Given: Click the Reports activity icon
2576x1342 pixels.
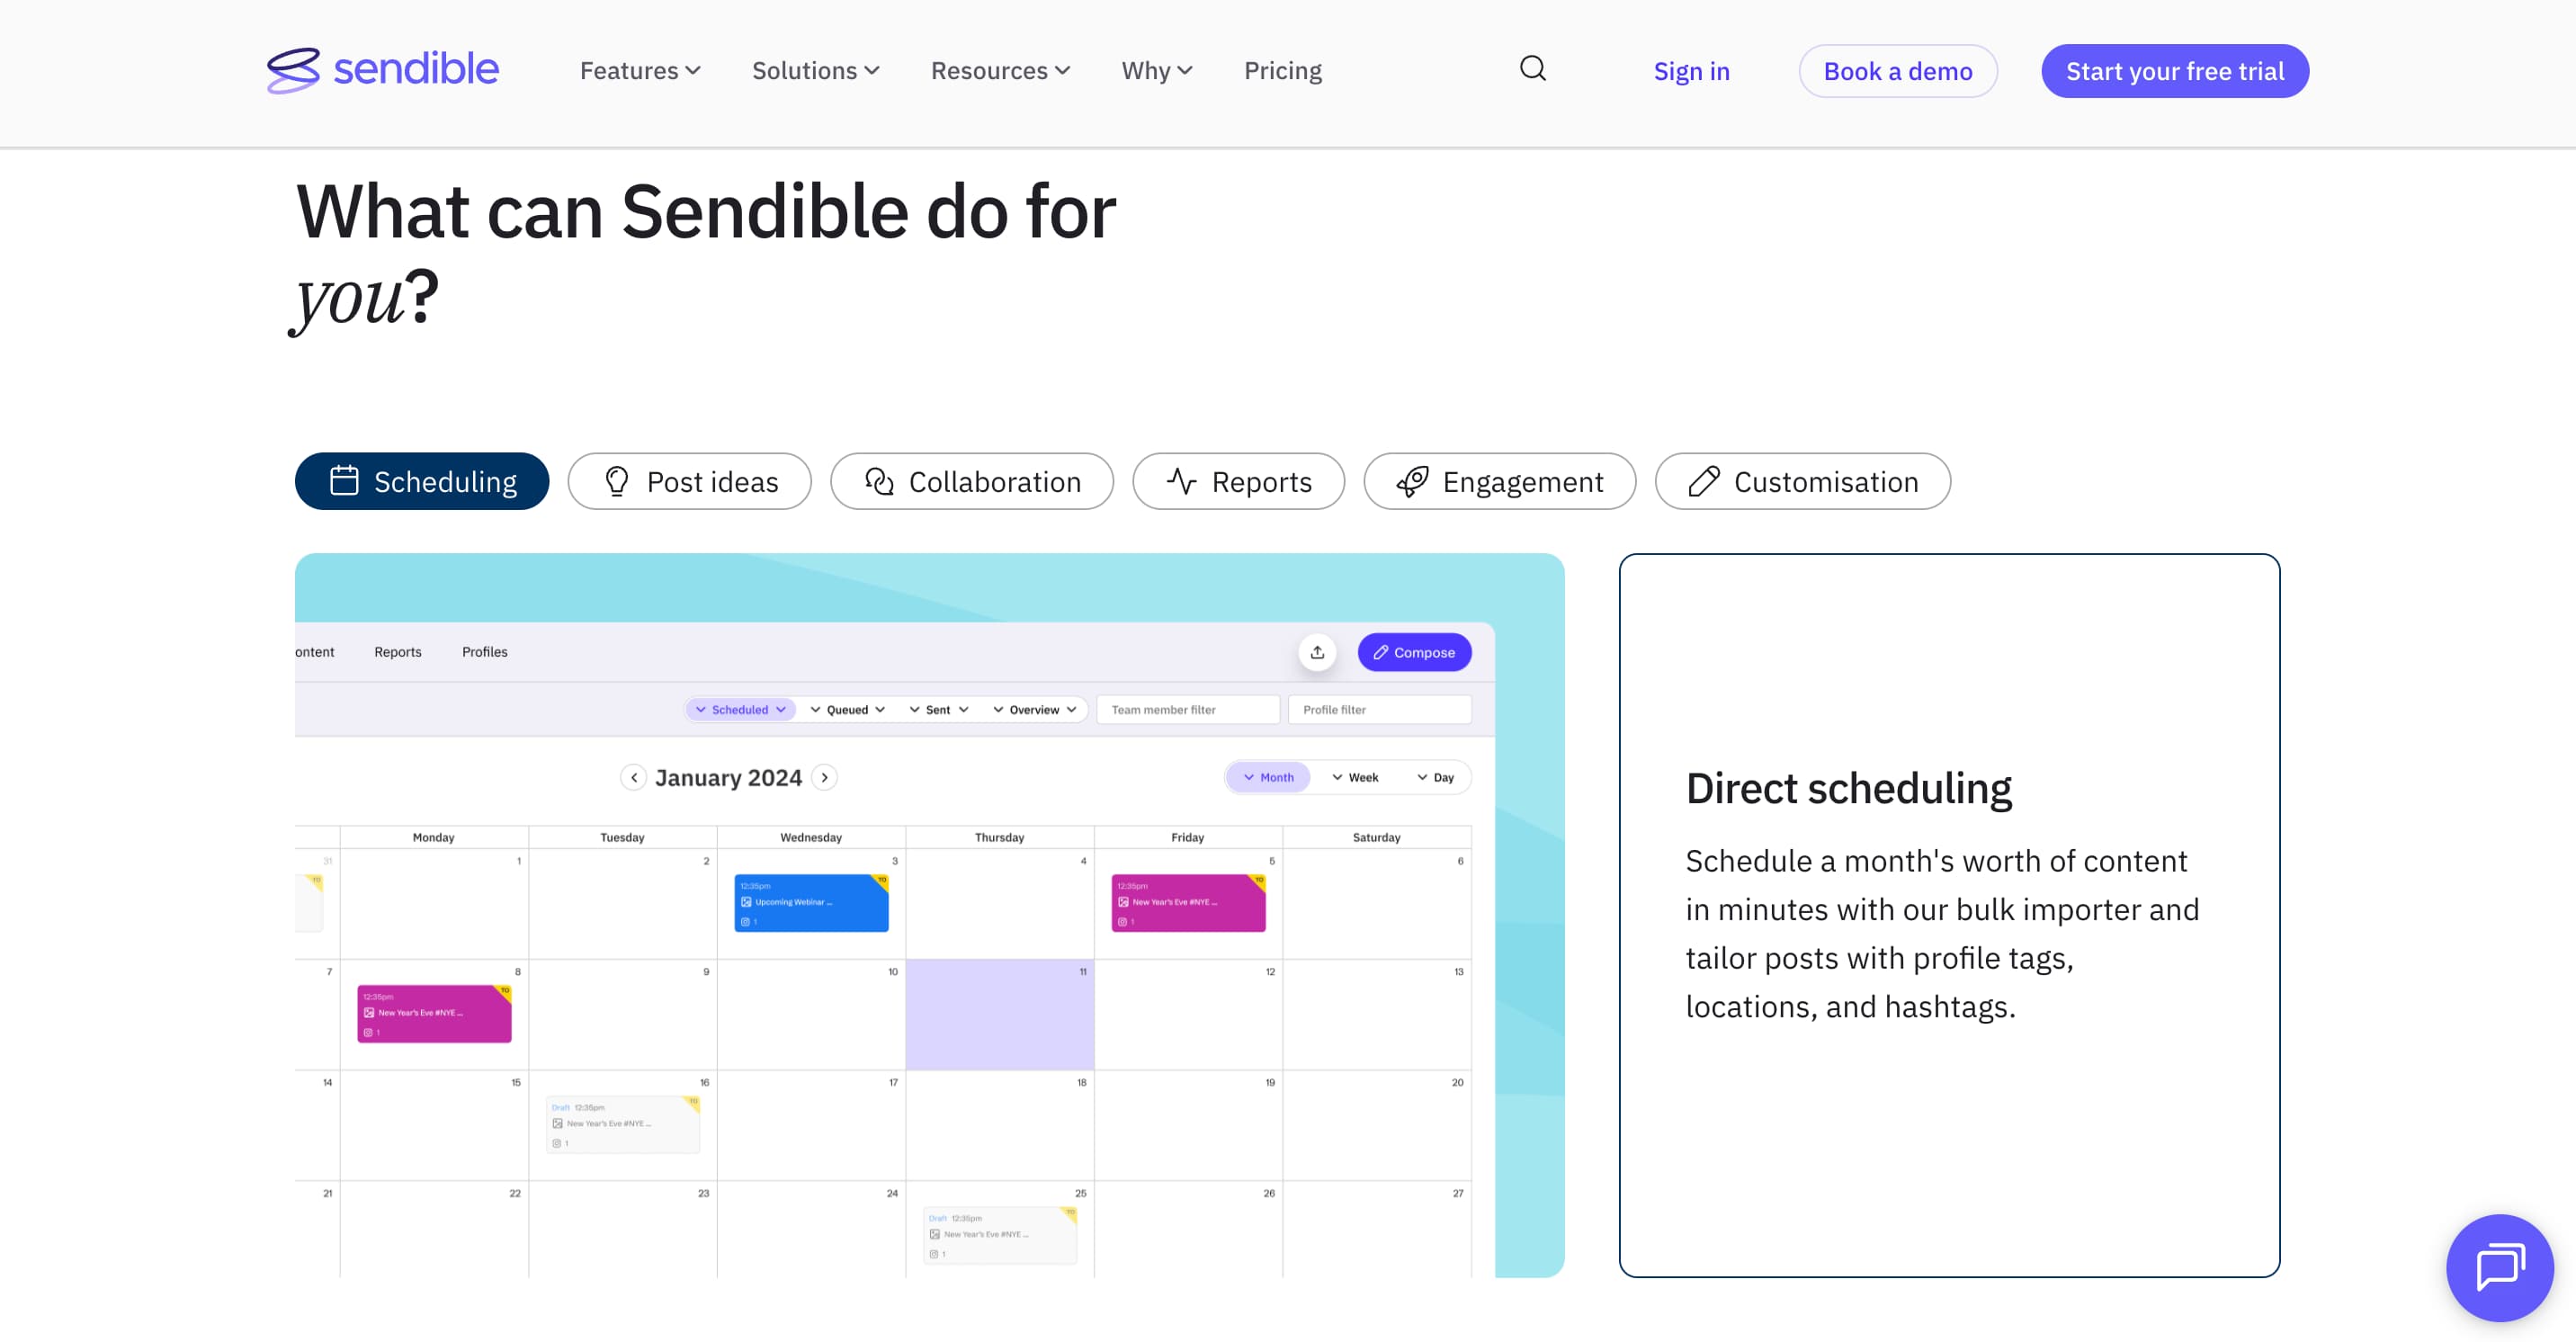Looking at the screenshot, I should 1182,481.
